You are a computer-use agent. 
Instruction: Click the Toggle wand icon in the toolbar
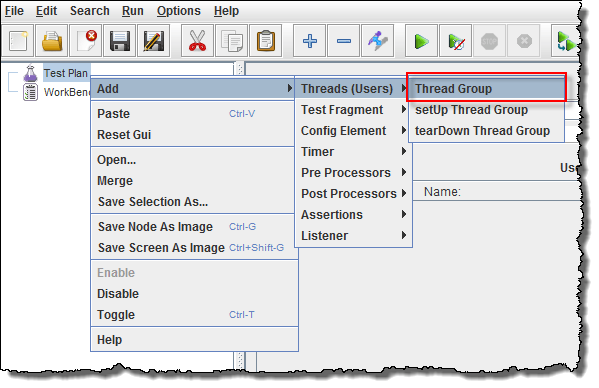click(x=377, y=41)
